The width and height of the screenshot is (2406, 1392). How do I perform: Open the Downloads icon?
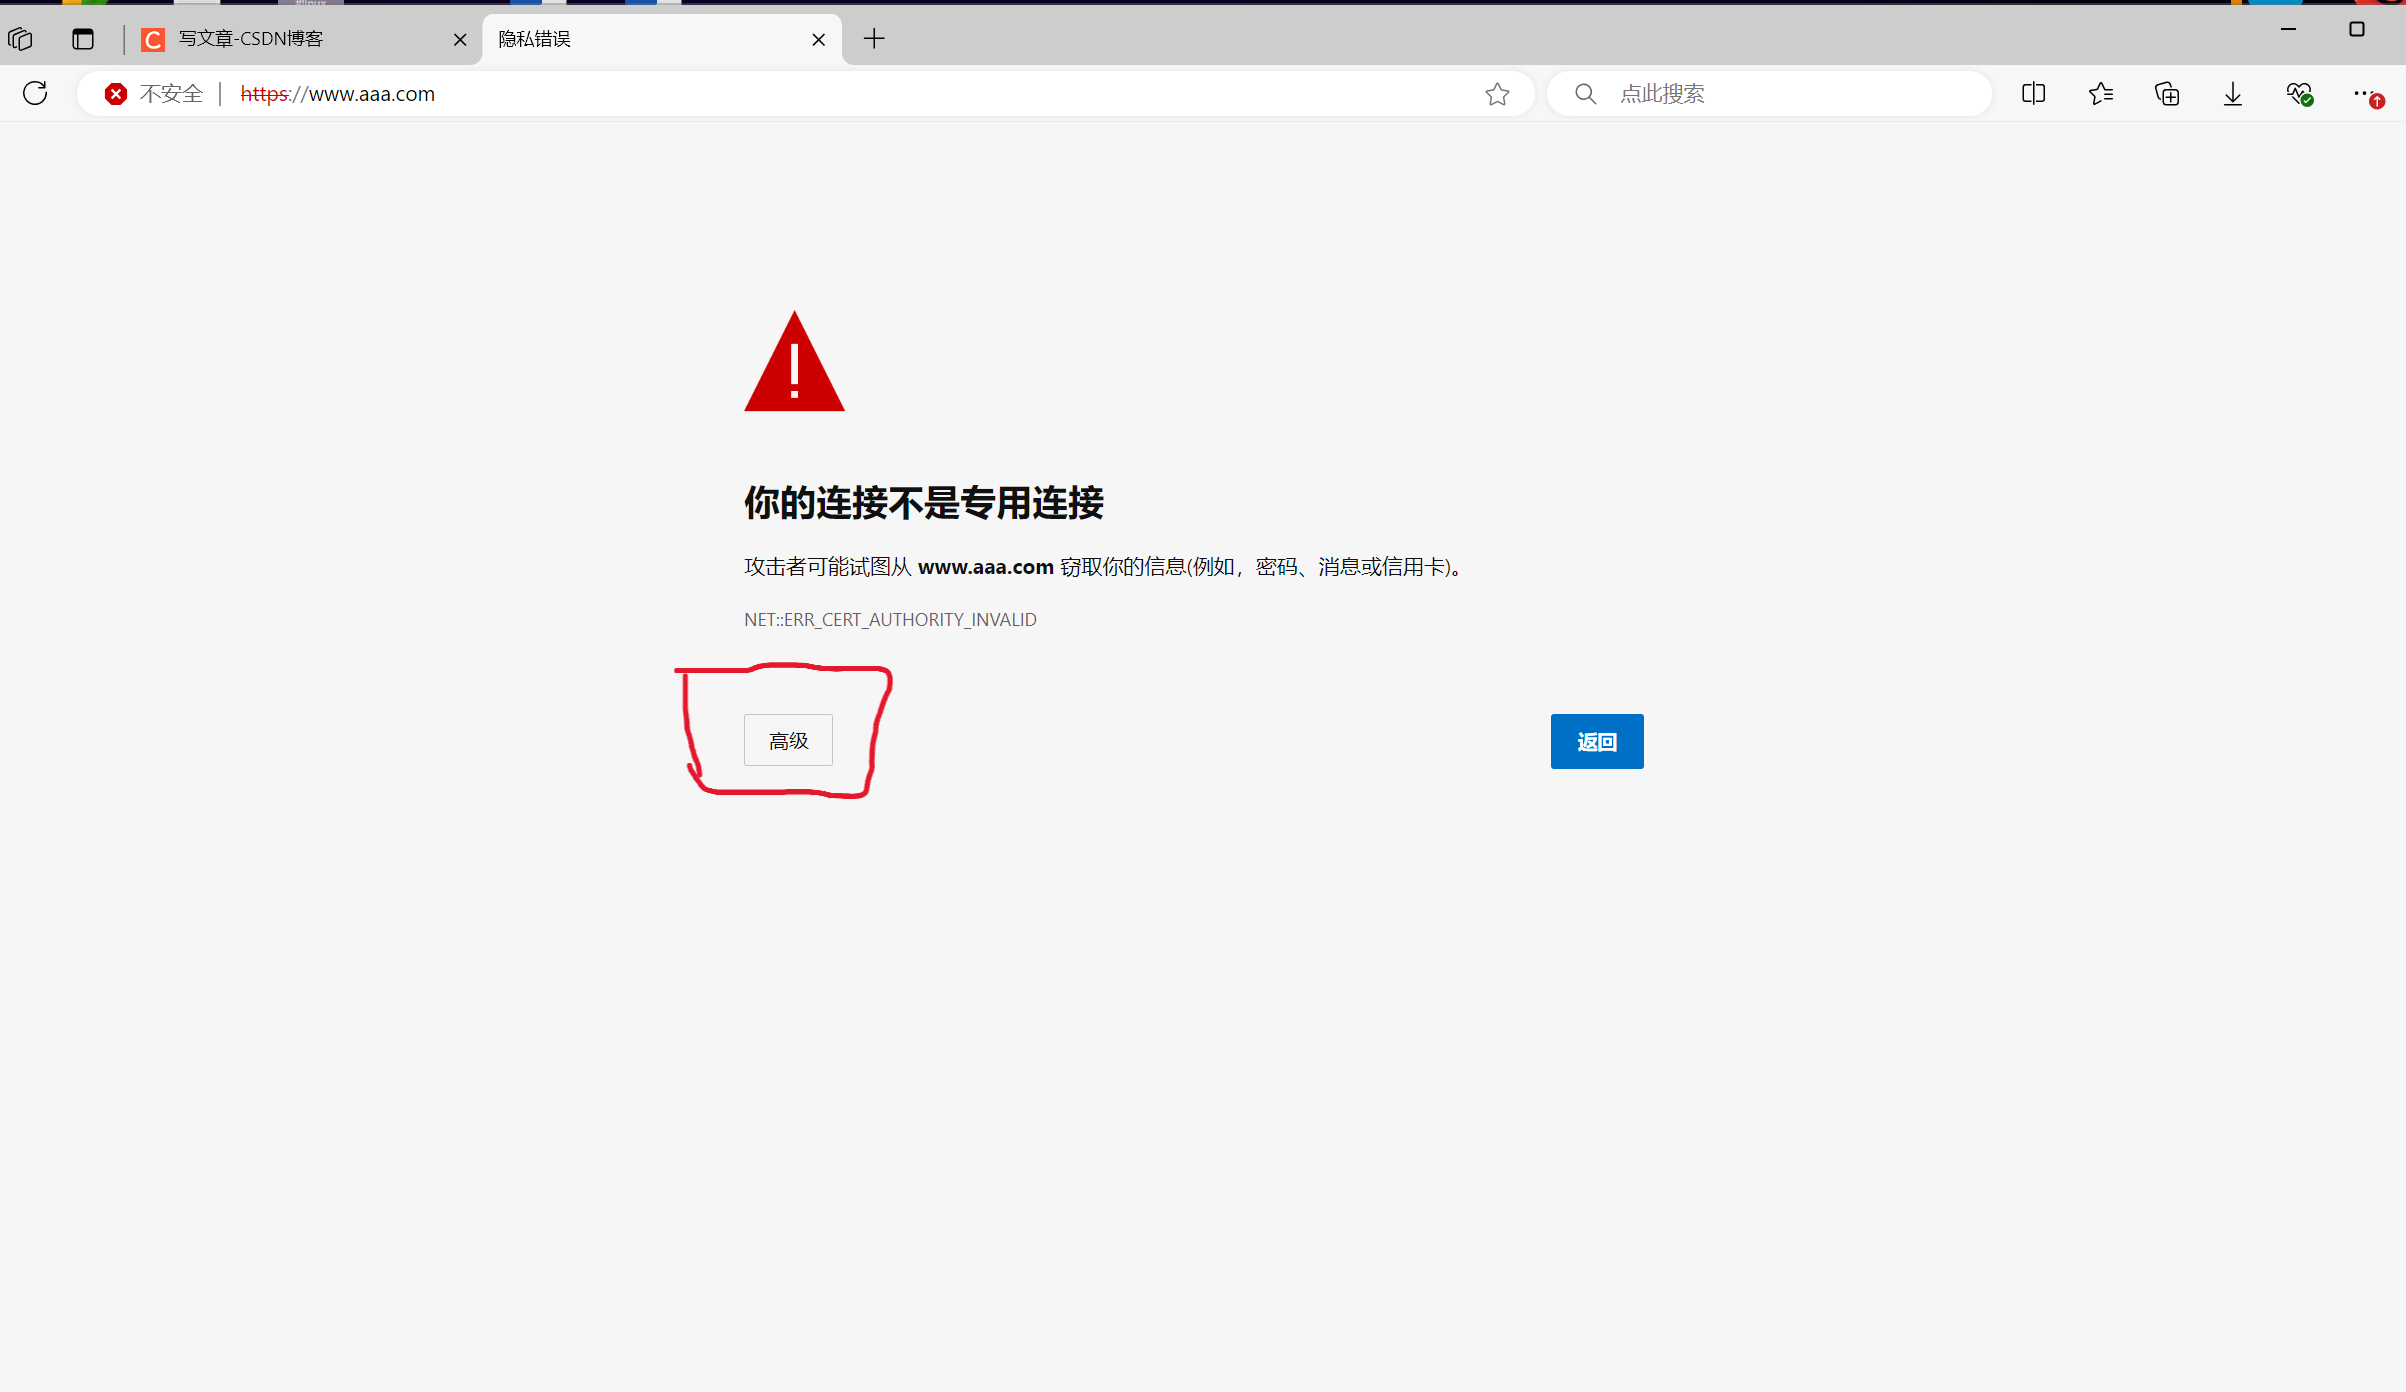2233,94
